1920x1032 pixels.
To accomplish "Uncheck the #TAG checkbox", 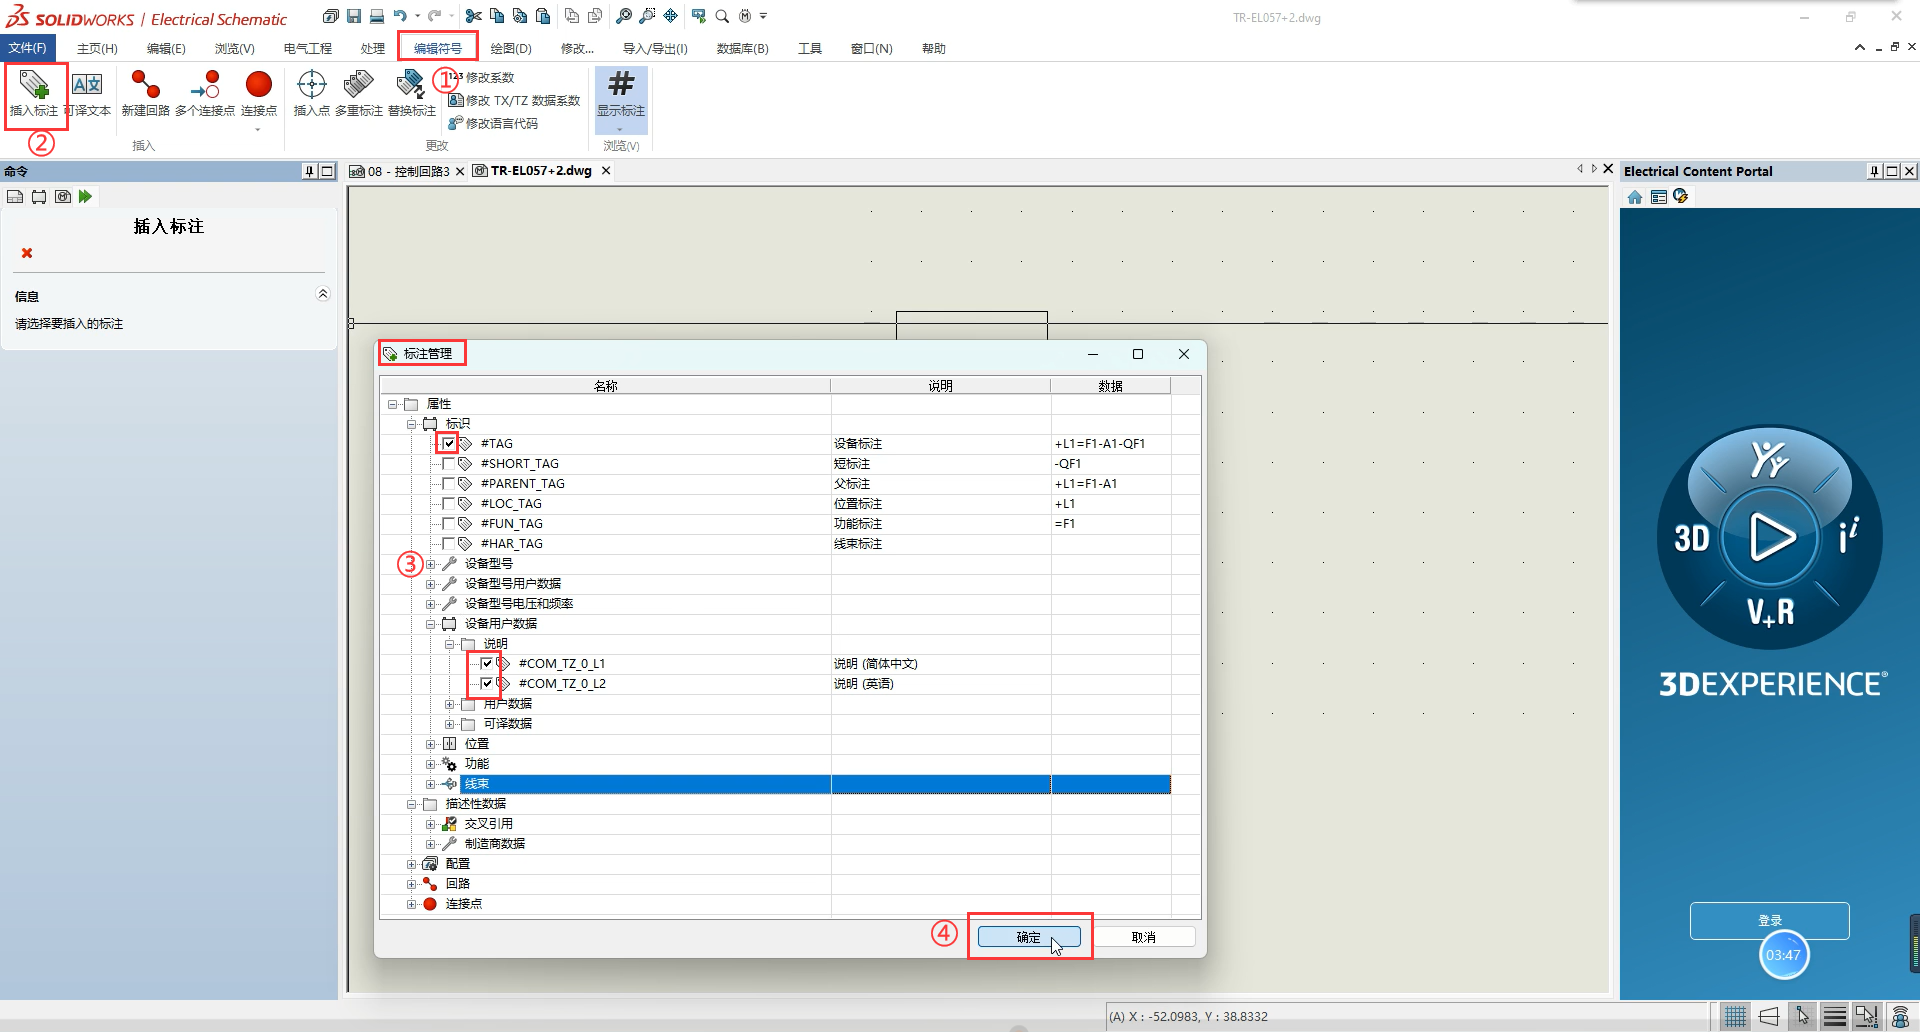I will [x=449, y=443].
